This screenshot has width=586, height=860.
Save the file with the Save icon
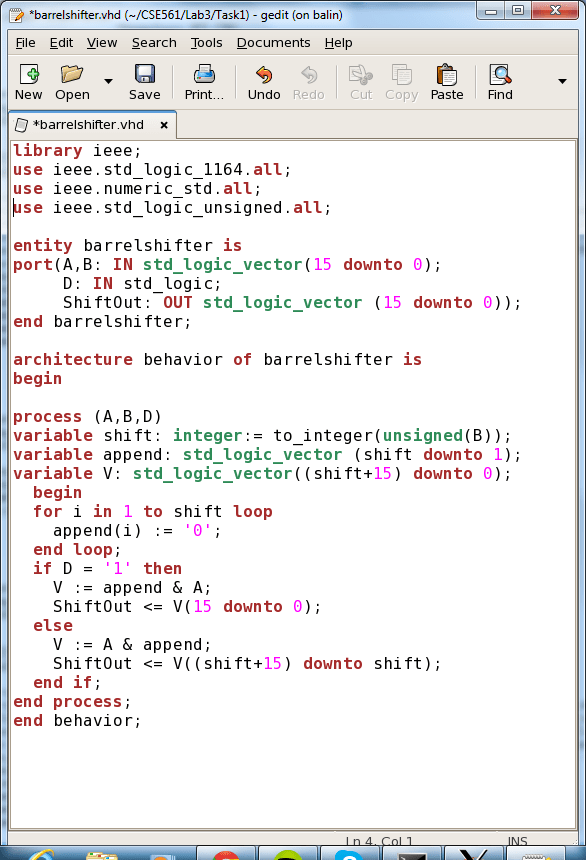tap(145, 75)
